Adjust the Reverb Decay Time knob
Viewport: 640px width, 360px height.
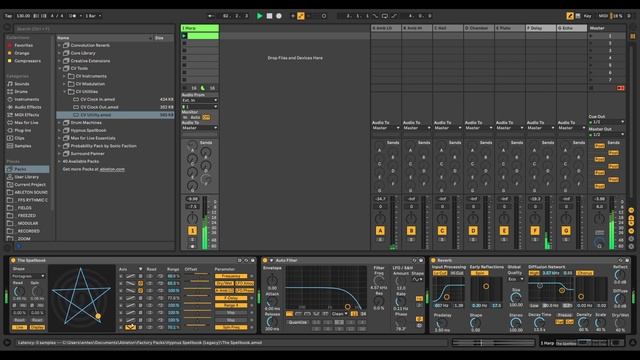[x=539, y=323]
